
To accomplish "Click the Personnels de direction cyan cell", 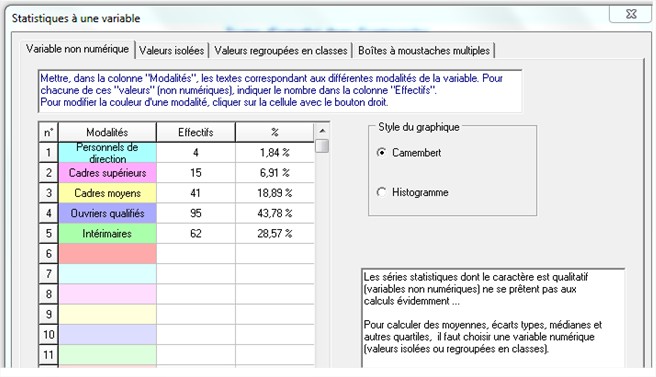I will (x=108, y=153).
